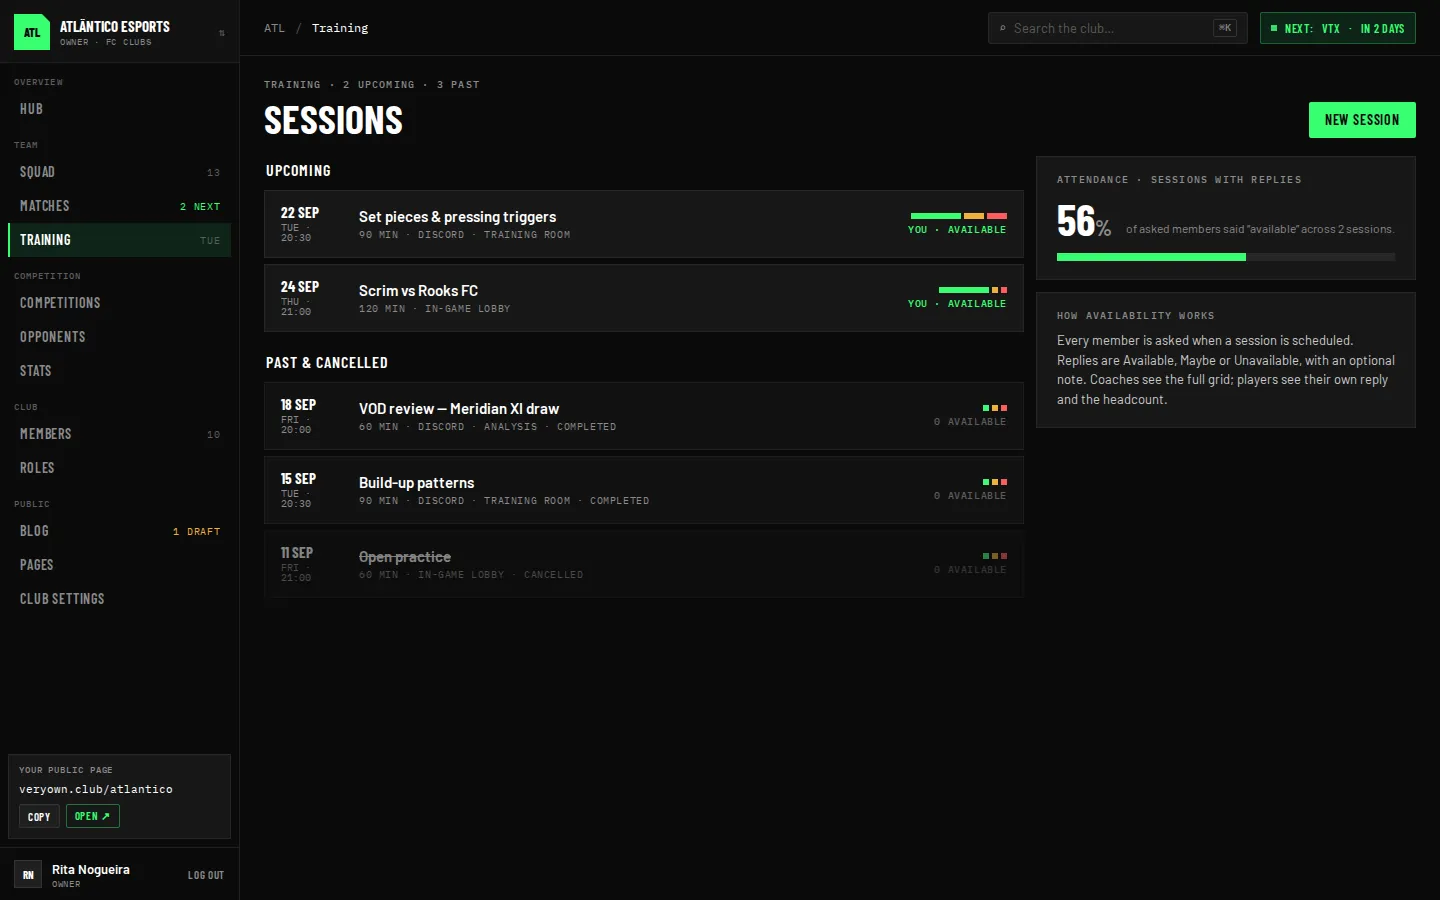This screenshot has height=900, width=1440.
Task: Create a New Session
Action: point(1362,120)
